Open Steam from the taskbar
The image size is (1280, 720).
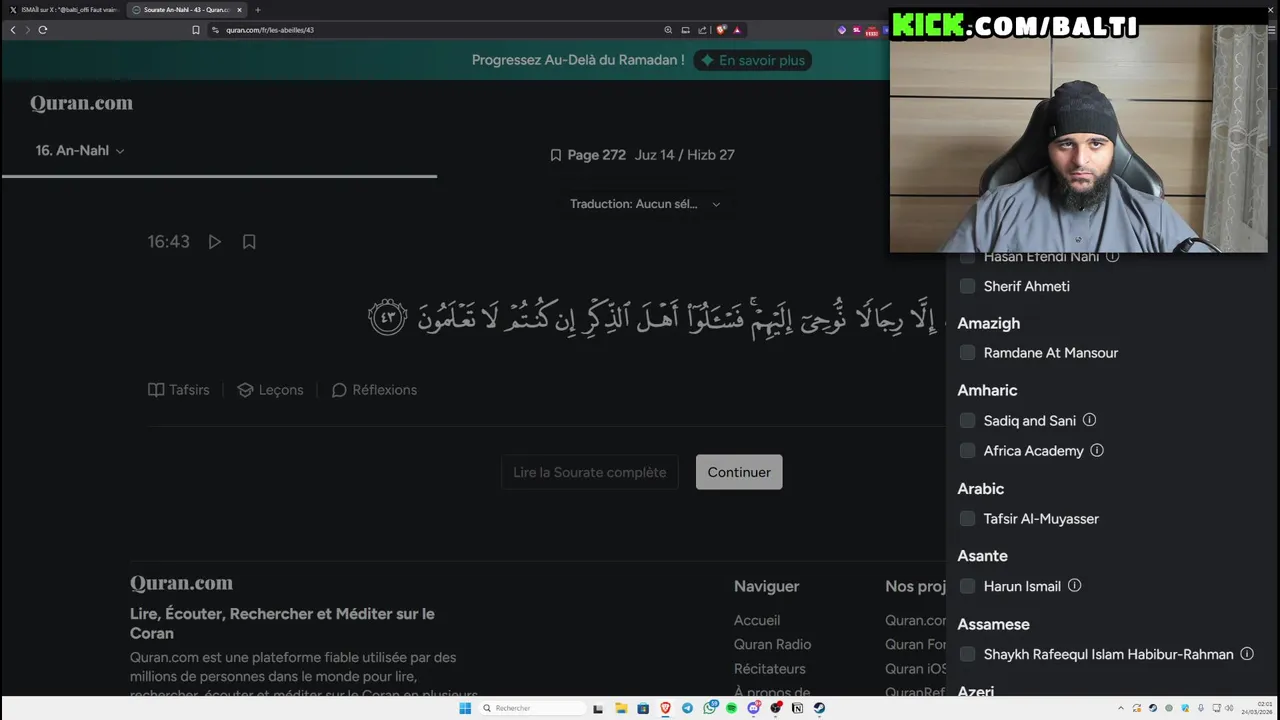(819, 708)
